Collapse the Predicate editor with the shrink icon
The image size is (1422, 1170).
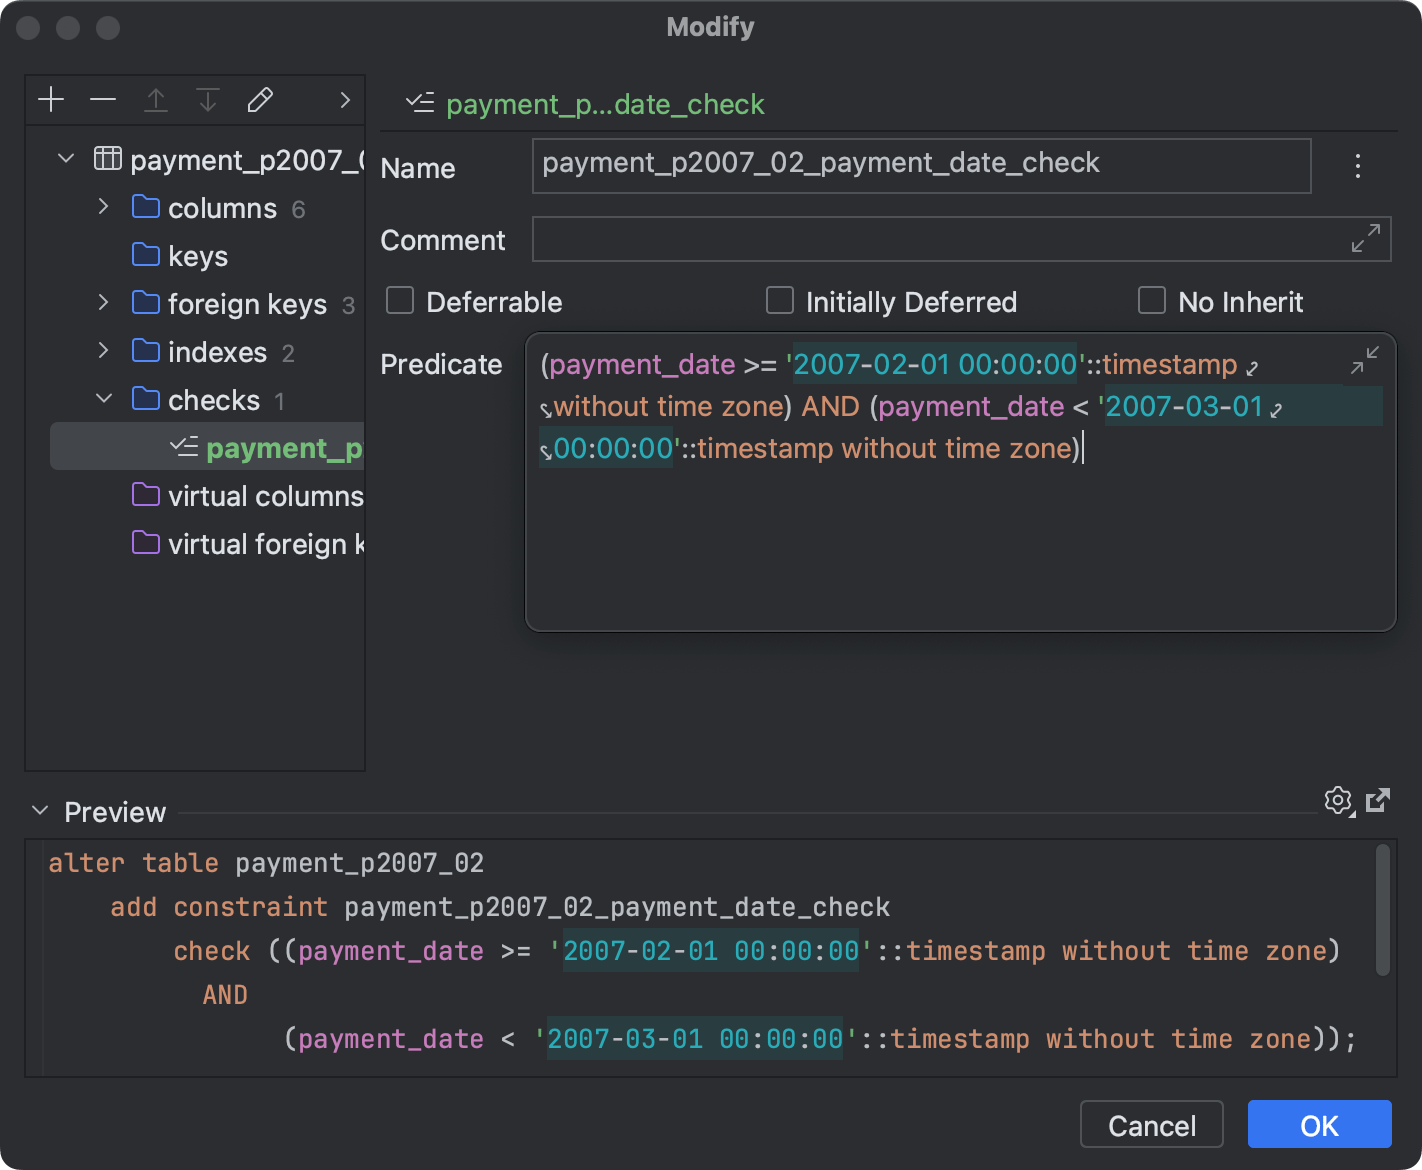coord(1366,361)
